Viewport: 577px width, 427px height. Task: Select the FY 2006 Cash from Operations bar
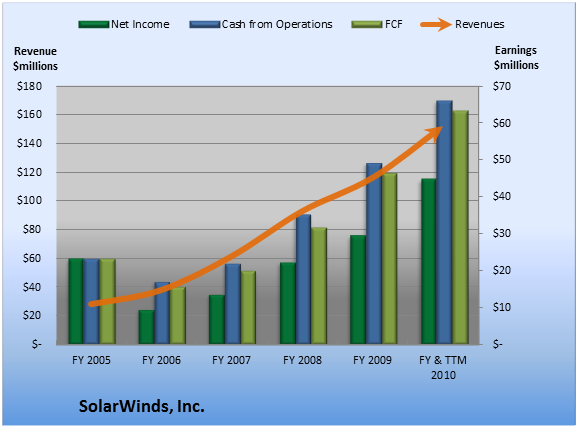click(162, 313)
